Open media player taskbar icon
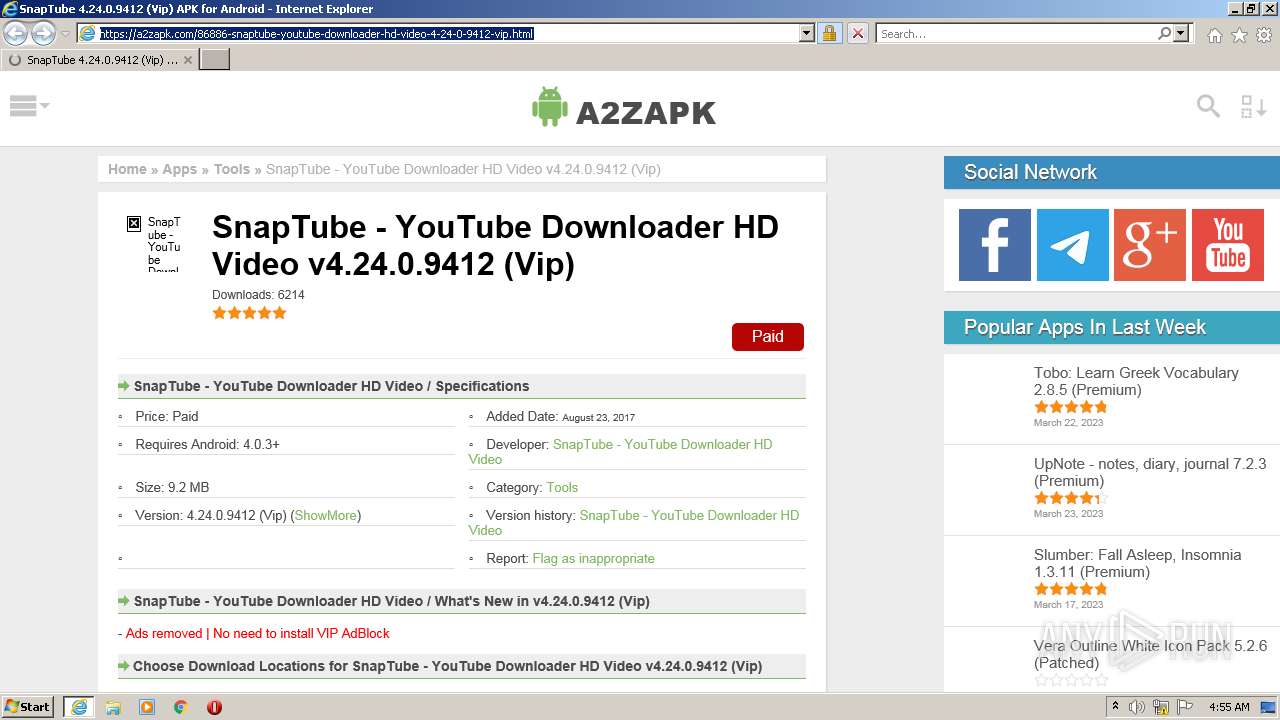 147,707
